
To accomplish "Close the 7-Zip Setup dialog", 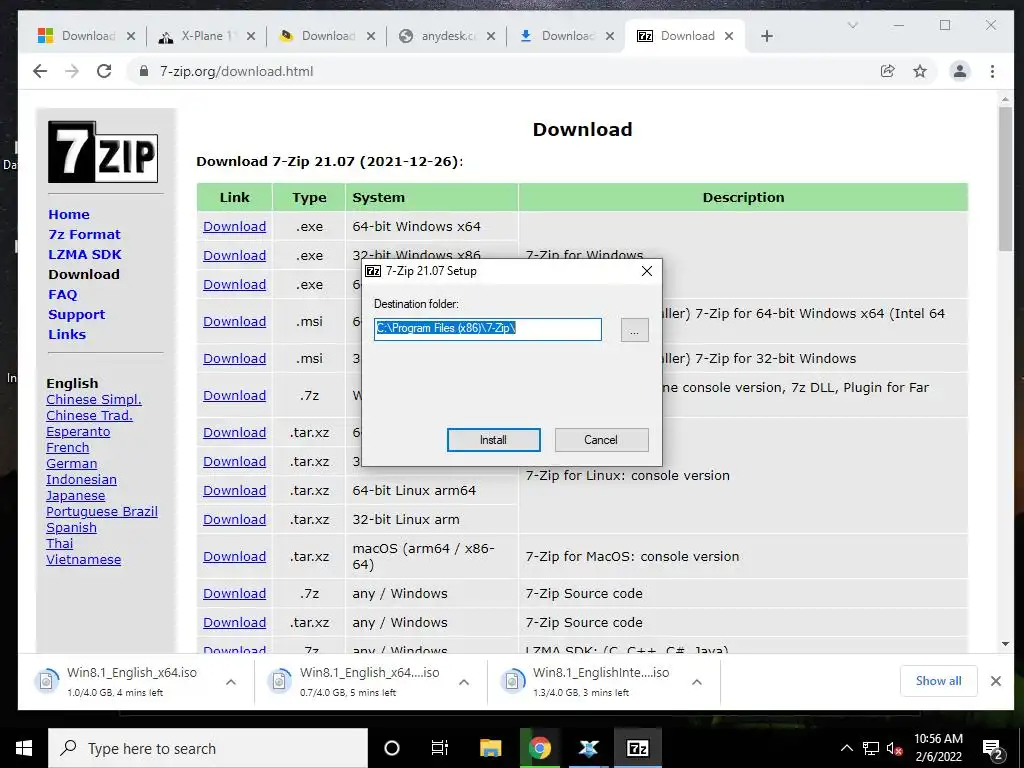I will 647,271.
